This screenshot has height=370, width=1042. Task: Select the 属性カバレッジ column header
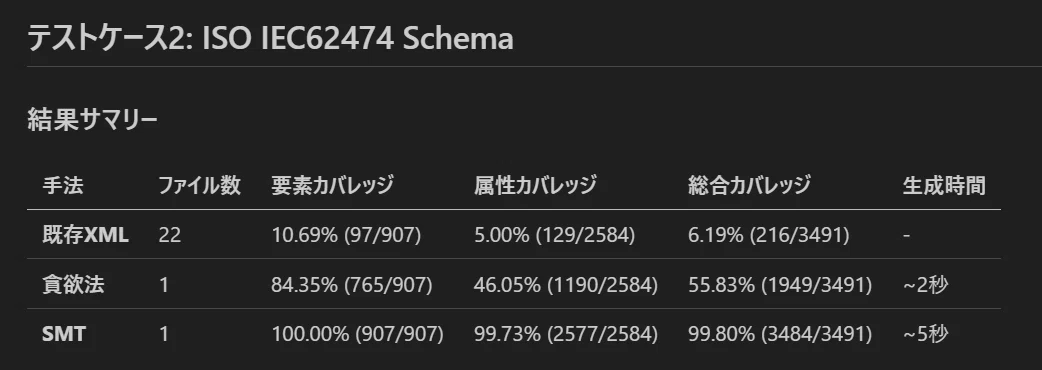tap(535, 186)
